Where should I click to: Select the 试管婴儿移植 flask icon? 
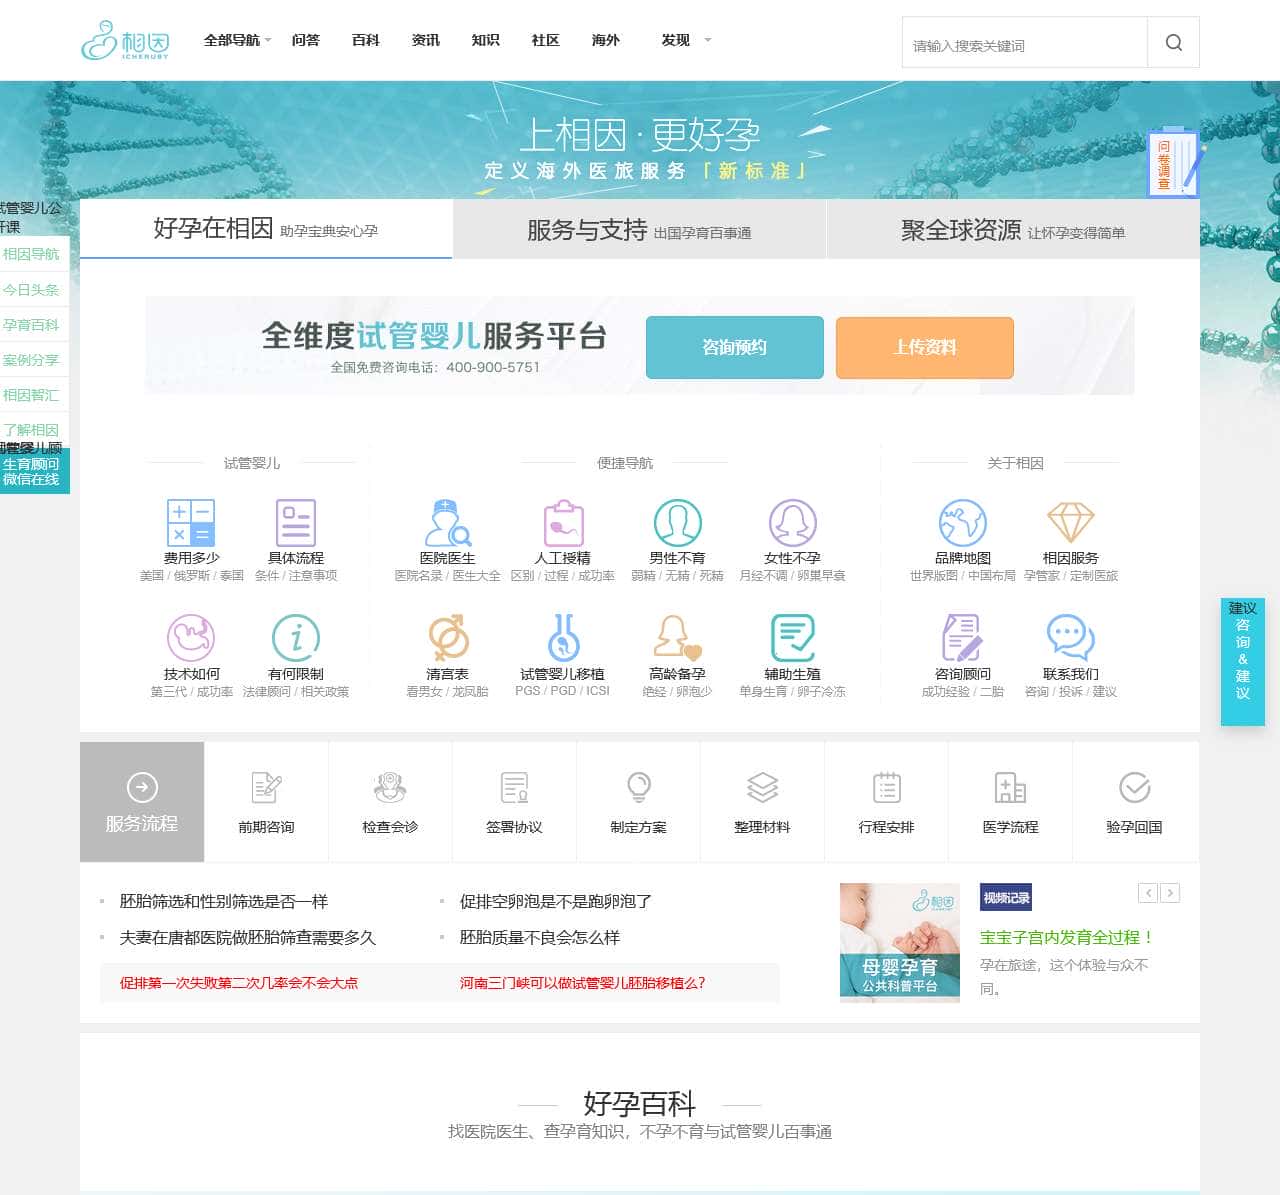pos(563,638)
